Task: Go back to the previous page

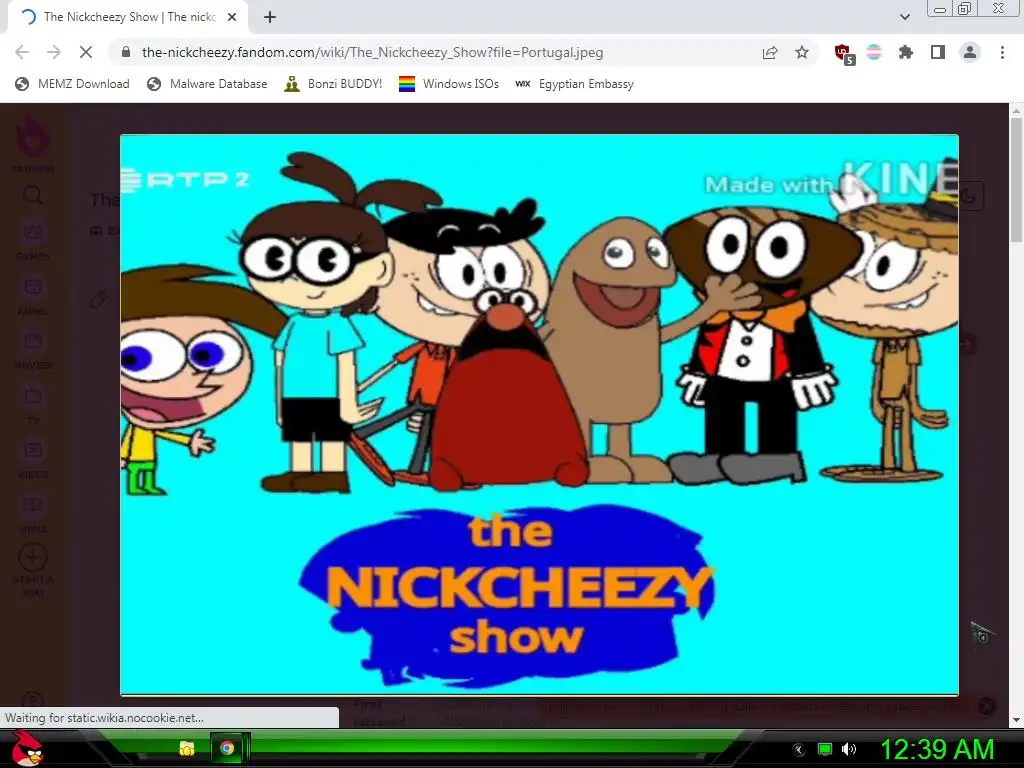Action: (22, 52)
